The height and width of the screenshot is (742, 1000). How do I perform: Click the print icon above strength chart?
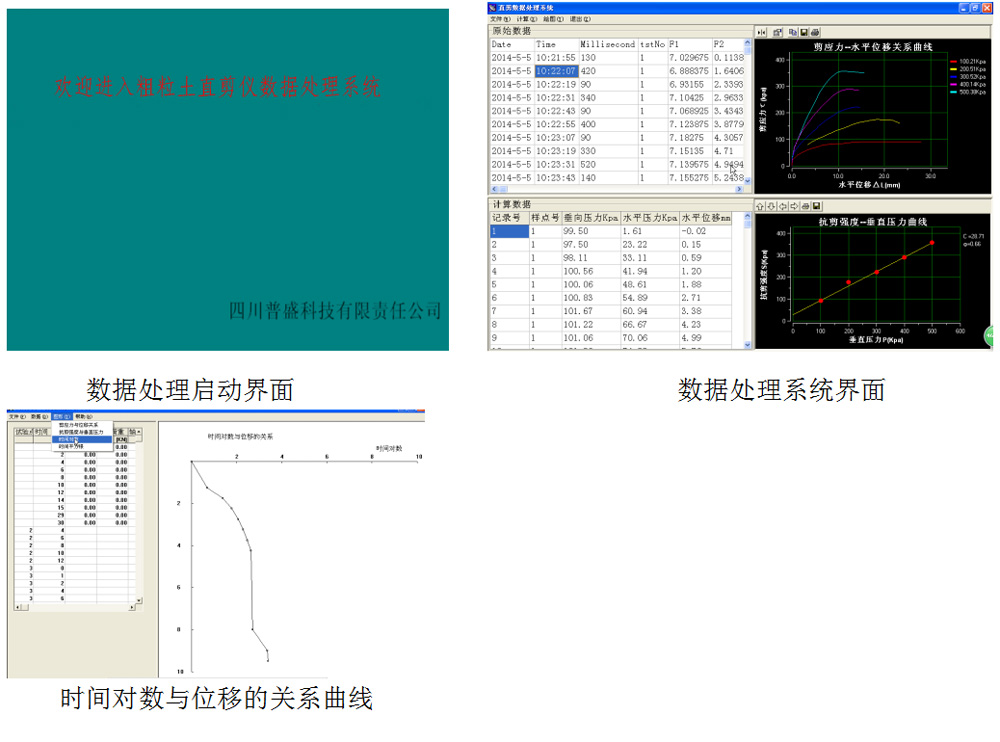pyautogui.click(x=805, y=206)
